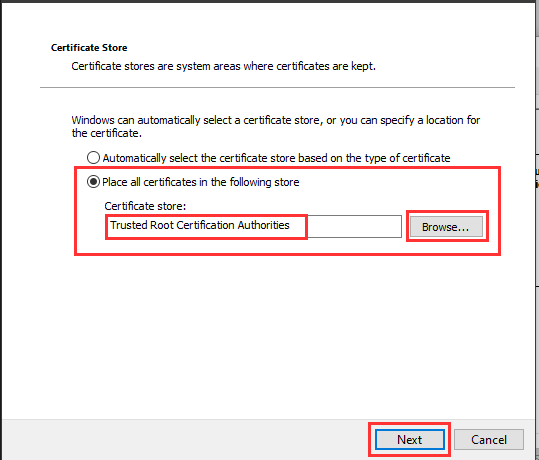Cancel the certificate import wizard
The image size is (539, 460).
pos(489,439)
